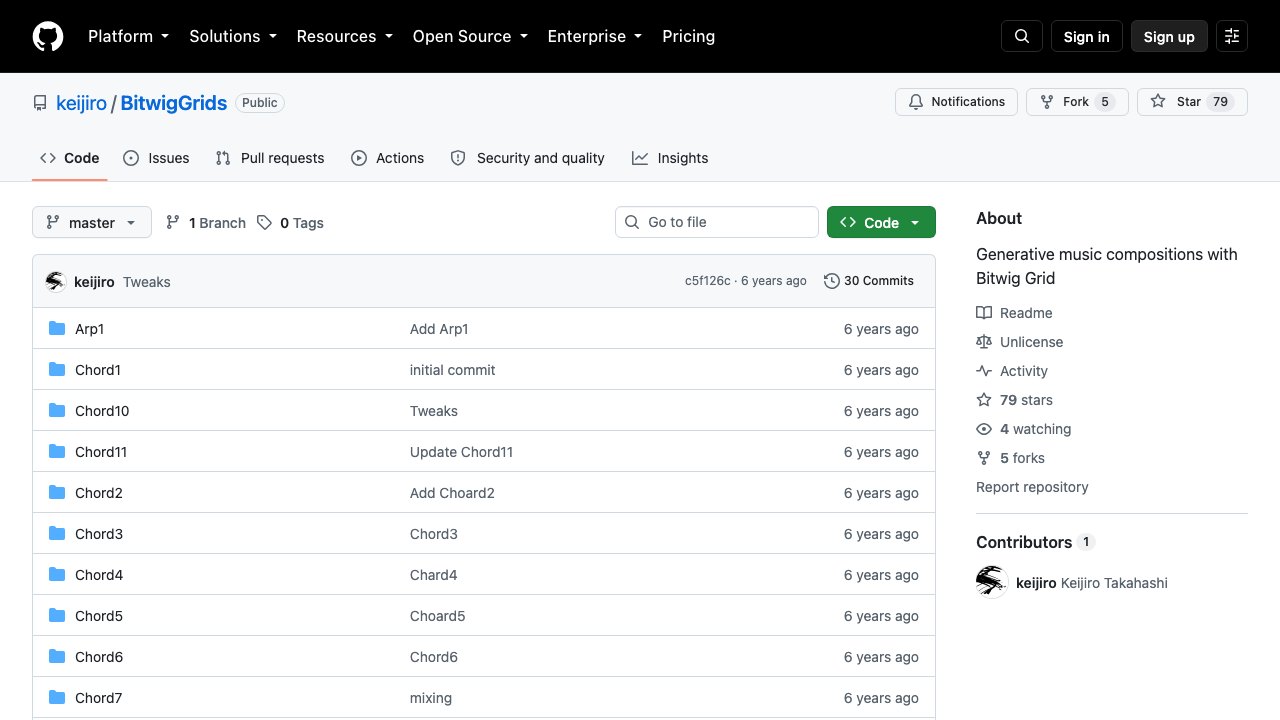View the 1 Branch link
The height and width of the screenshot is (720, 1280).
[x=206, y=223]
